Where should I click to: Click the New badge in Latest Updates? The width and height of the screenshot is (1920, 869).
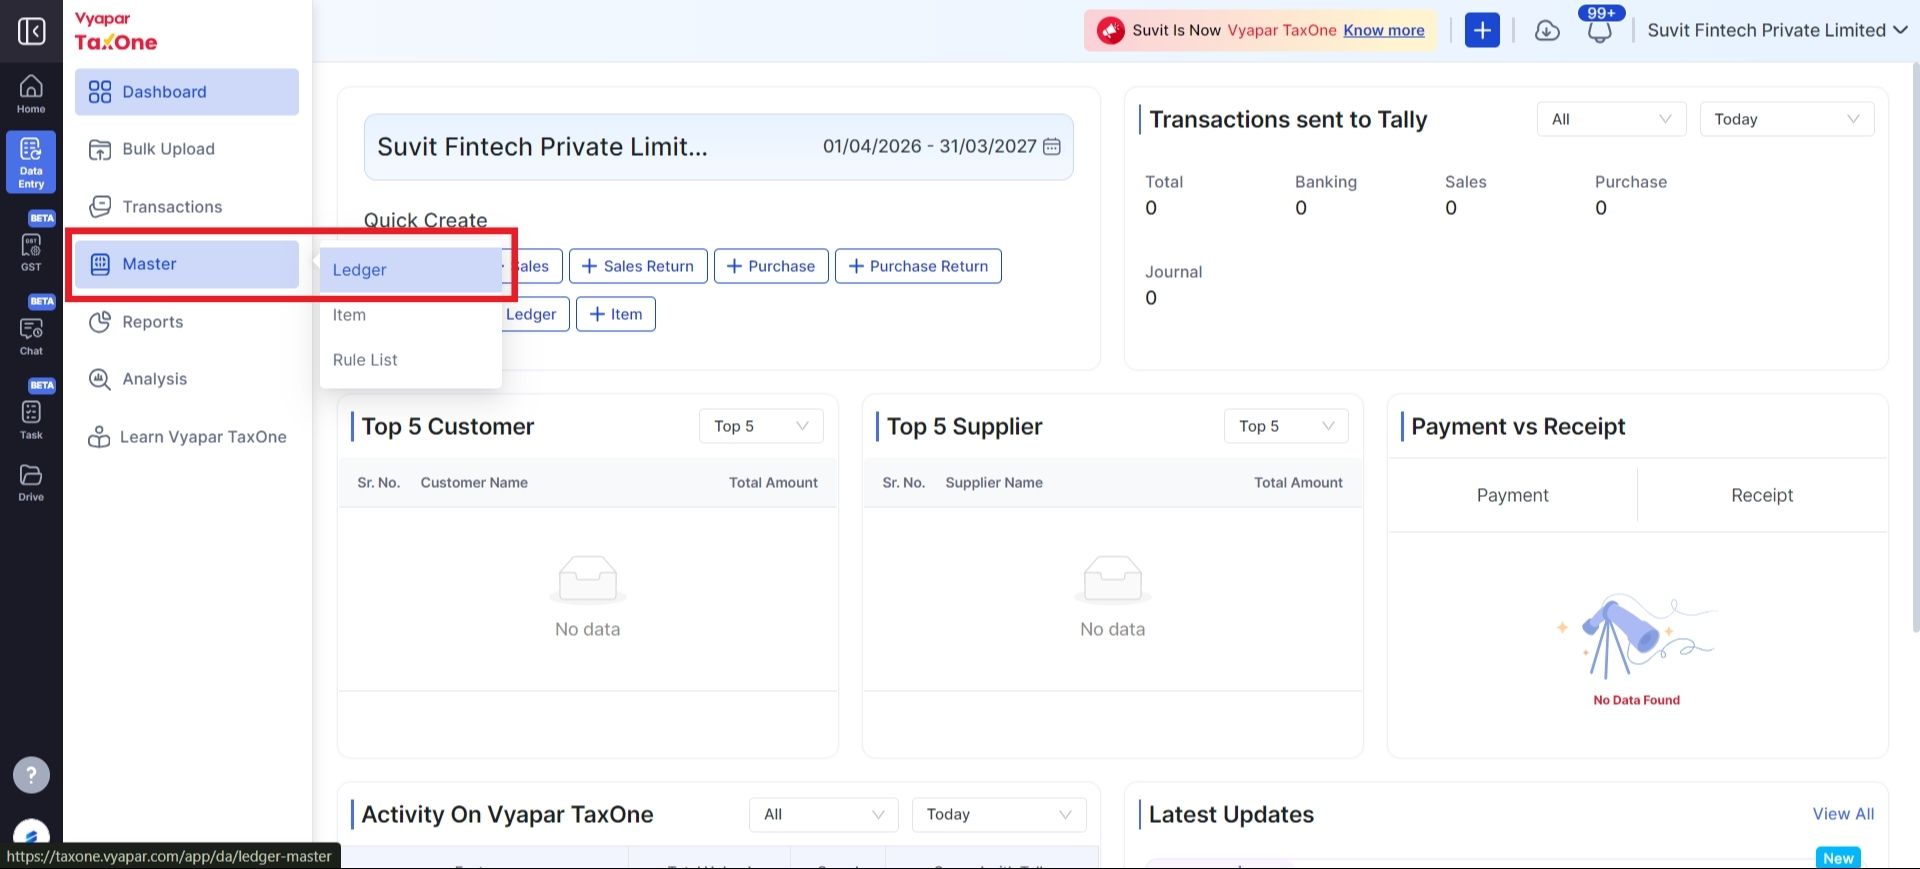tap(1838, 858)
